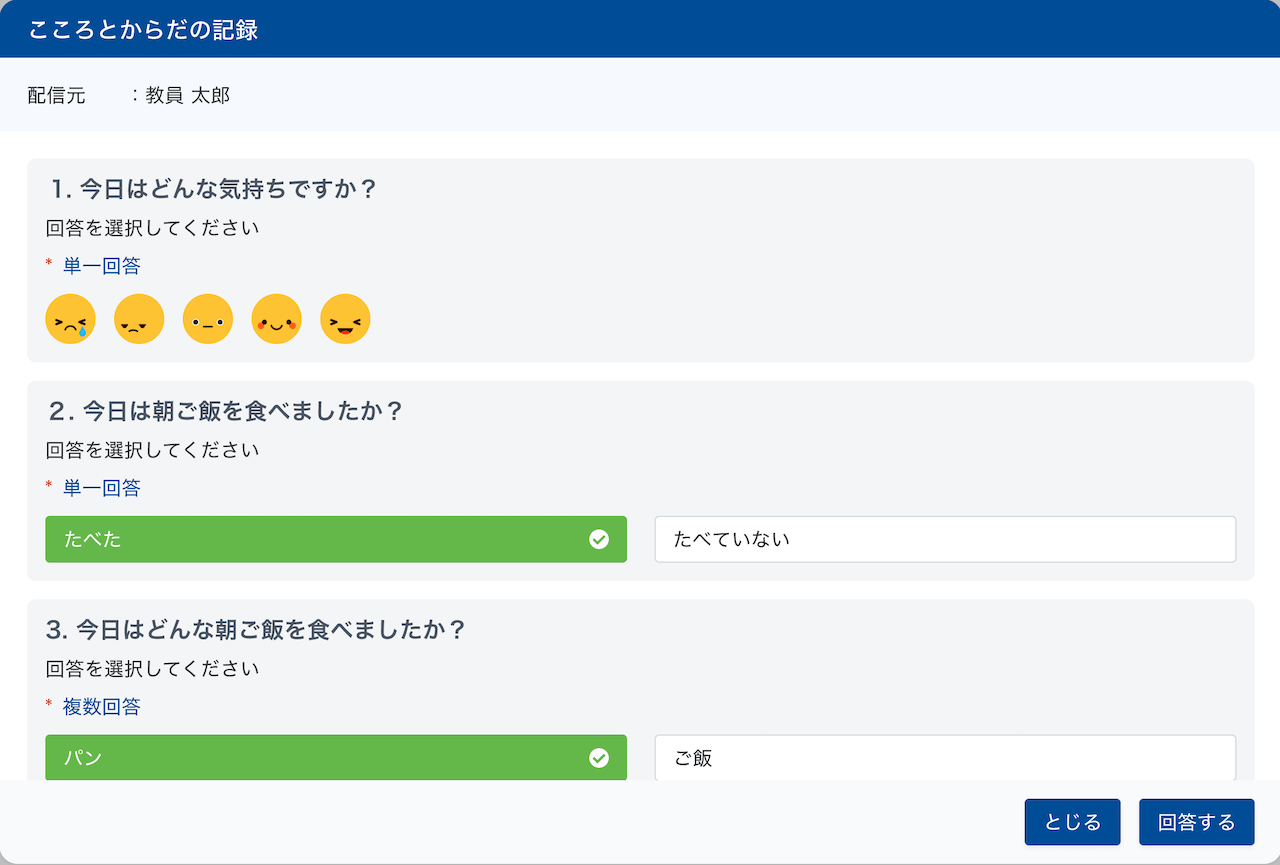The width and height of the screenshot is (1280, 865).
Task: Click the 複数回答 label in question 3
Action: click(x=102, y=707)
